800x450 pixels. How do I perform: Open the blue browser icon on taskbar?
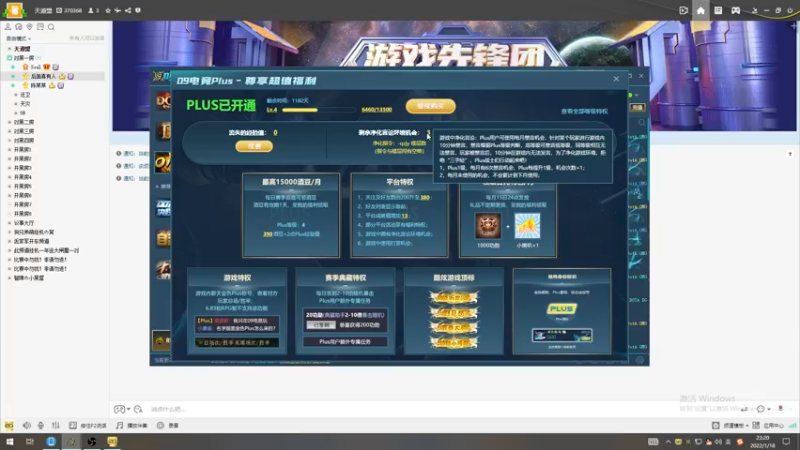51,441
